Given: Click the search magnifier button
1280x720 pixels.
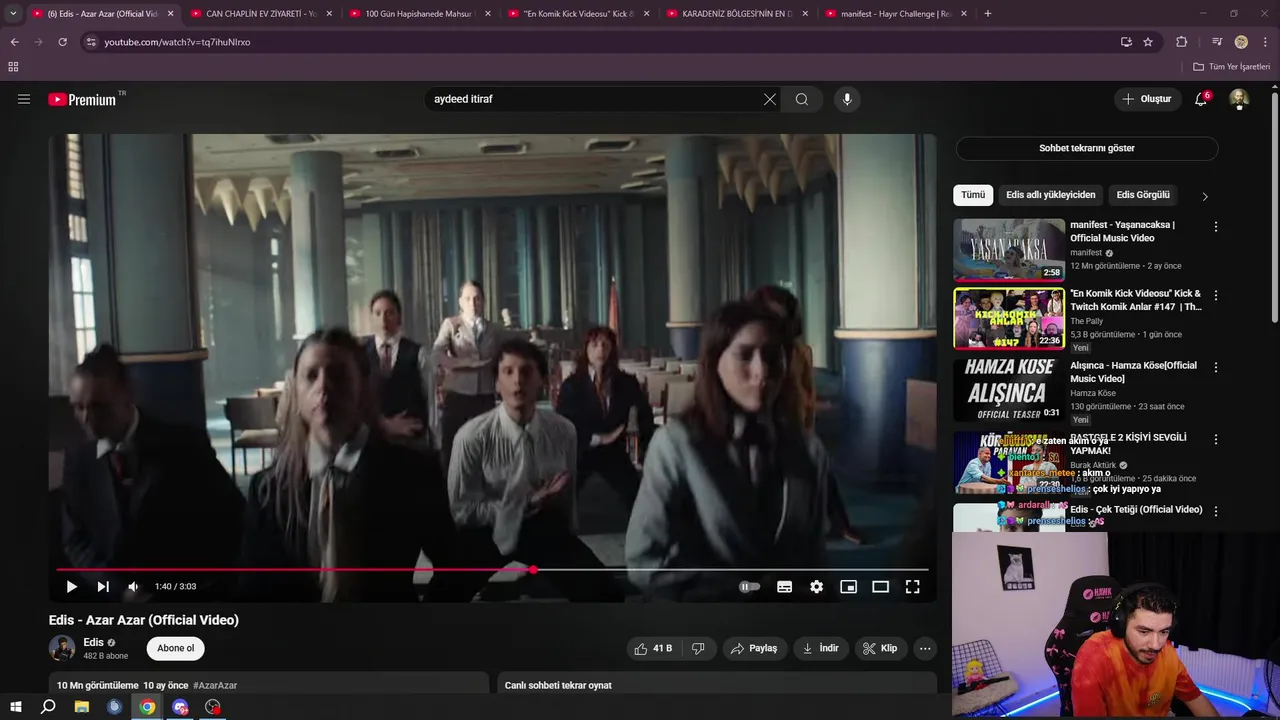Looking at the screenshot, I should (802, 99).
